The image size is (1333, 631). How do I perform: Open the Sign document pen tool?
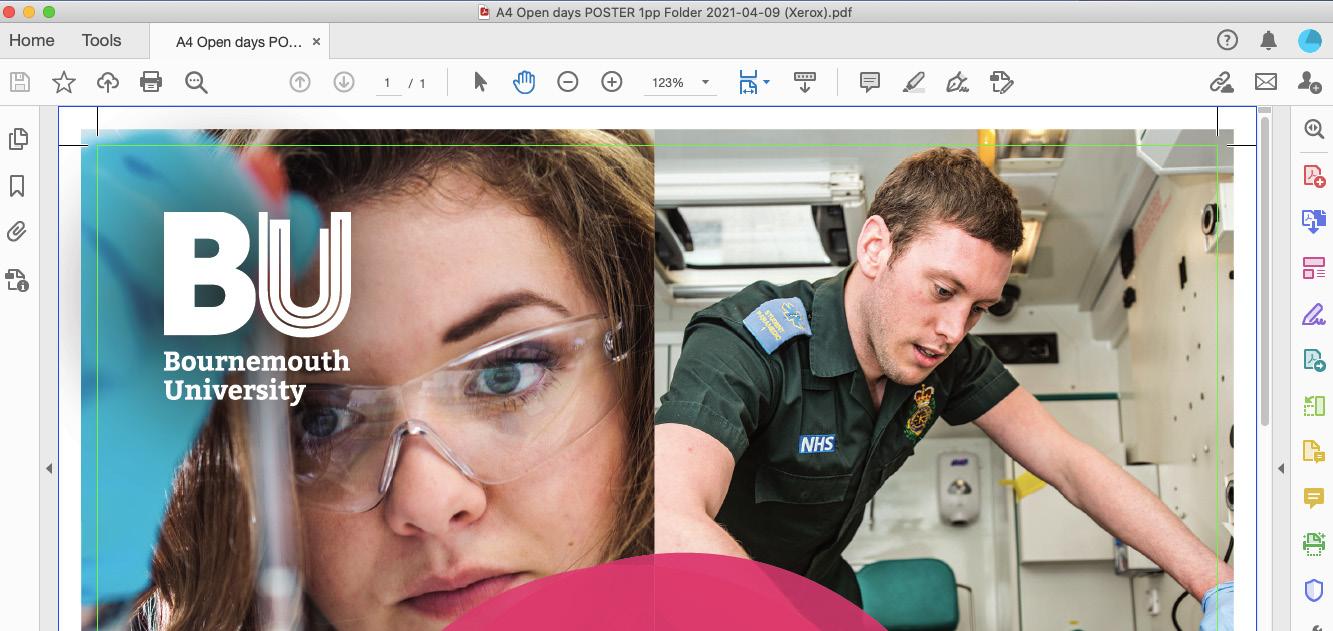[957, 82]
